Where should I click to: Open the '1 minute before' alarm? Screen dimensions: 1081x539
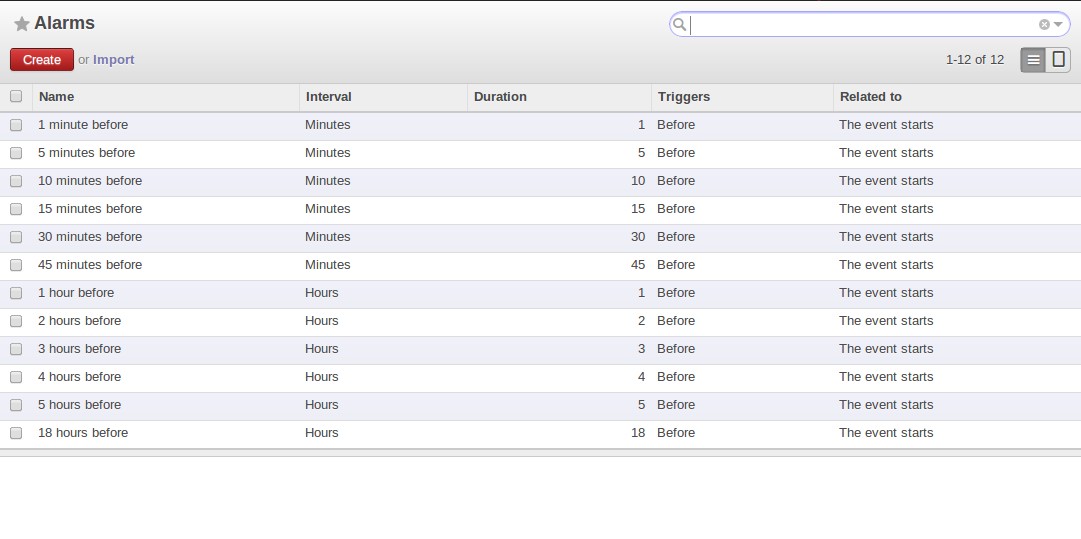[83, 125]
